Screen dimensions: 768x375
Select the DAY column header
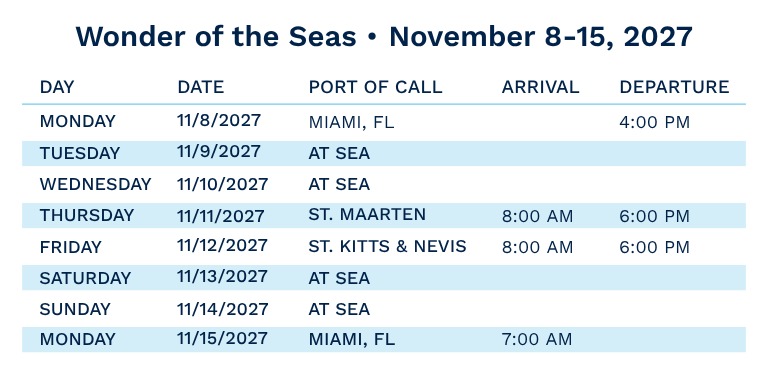[x=57, y=87]
